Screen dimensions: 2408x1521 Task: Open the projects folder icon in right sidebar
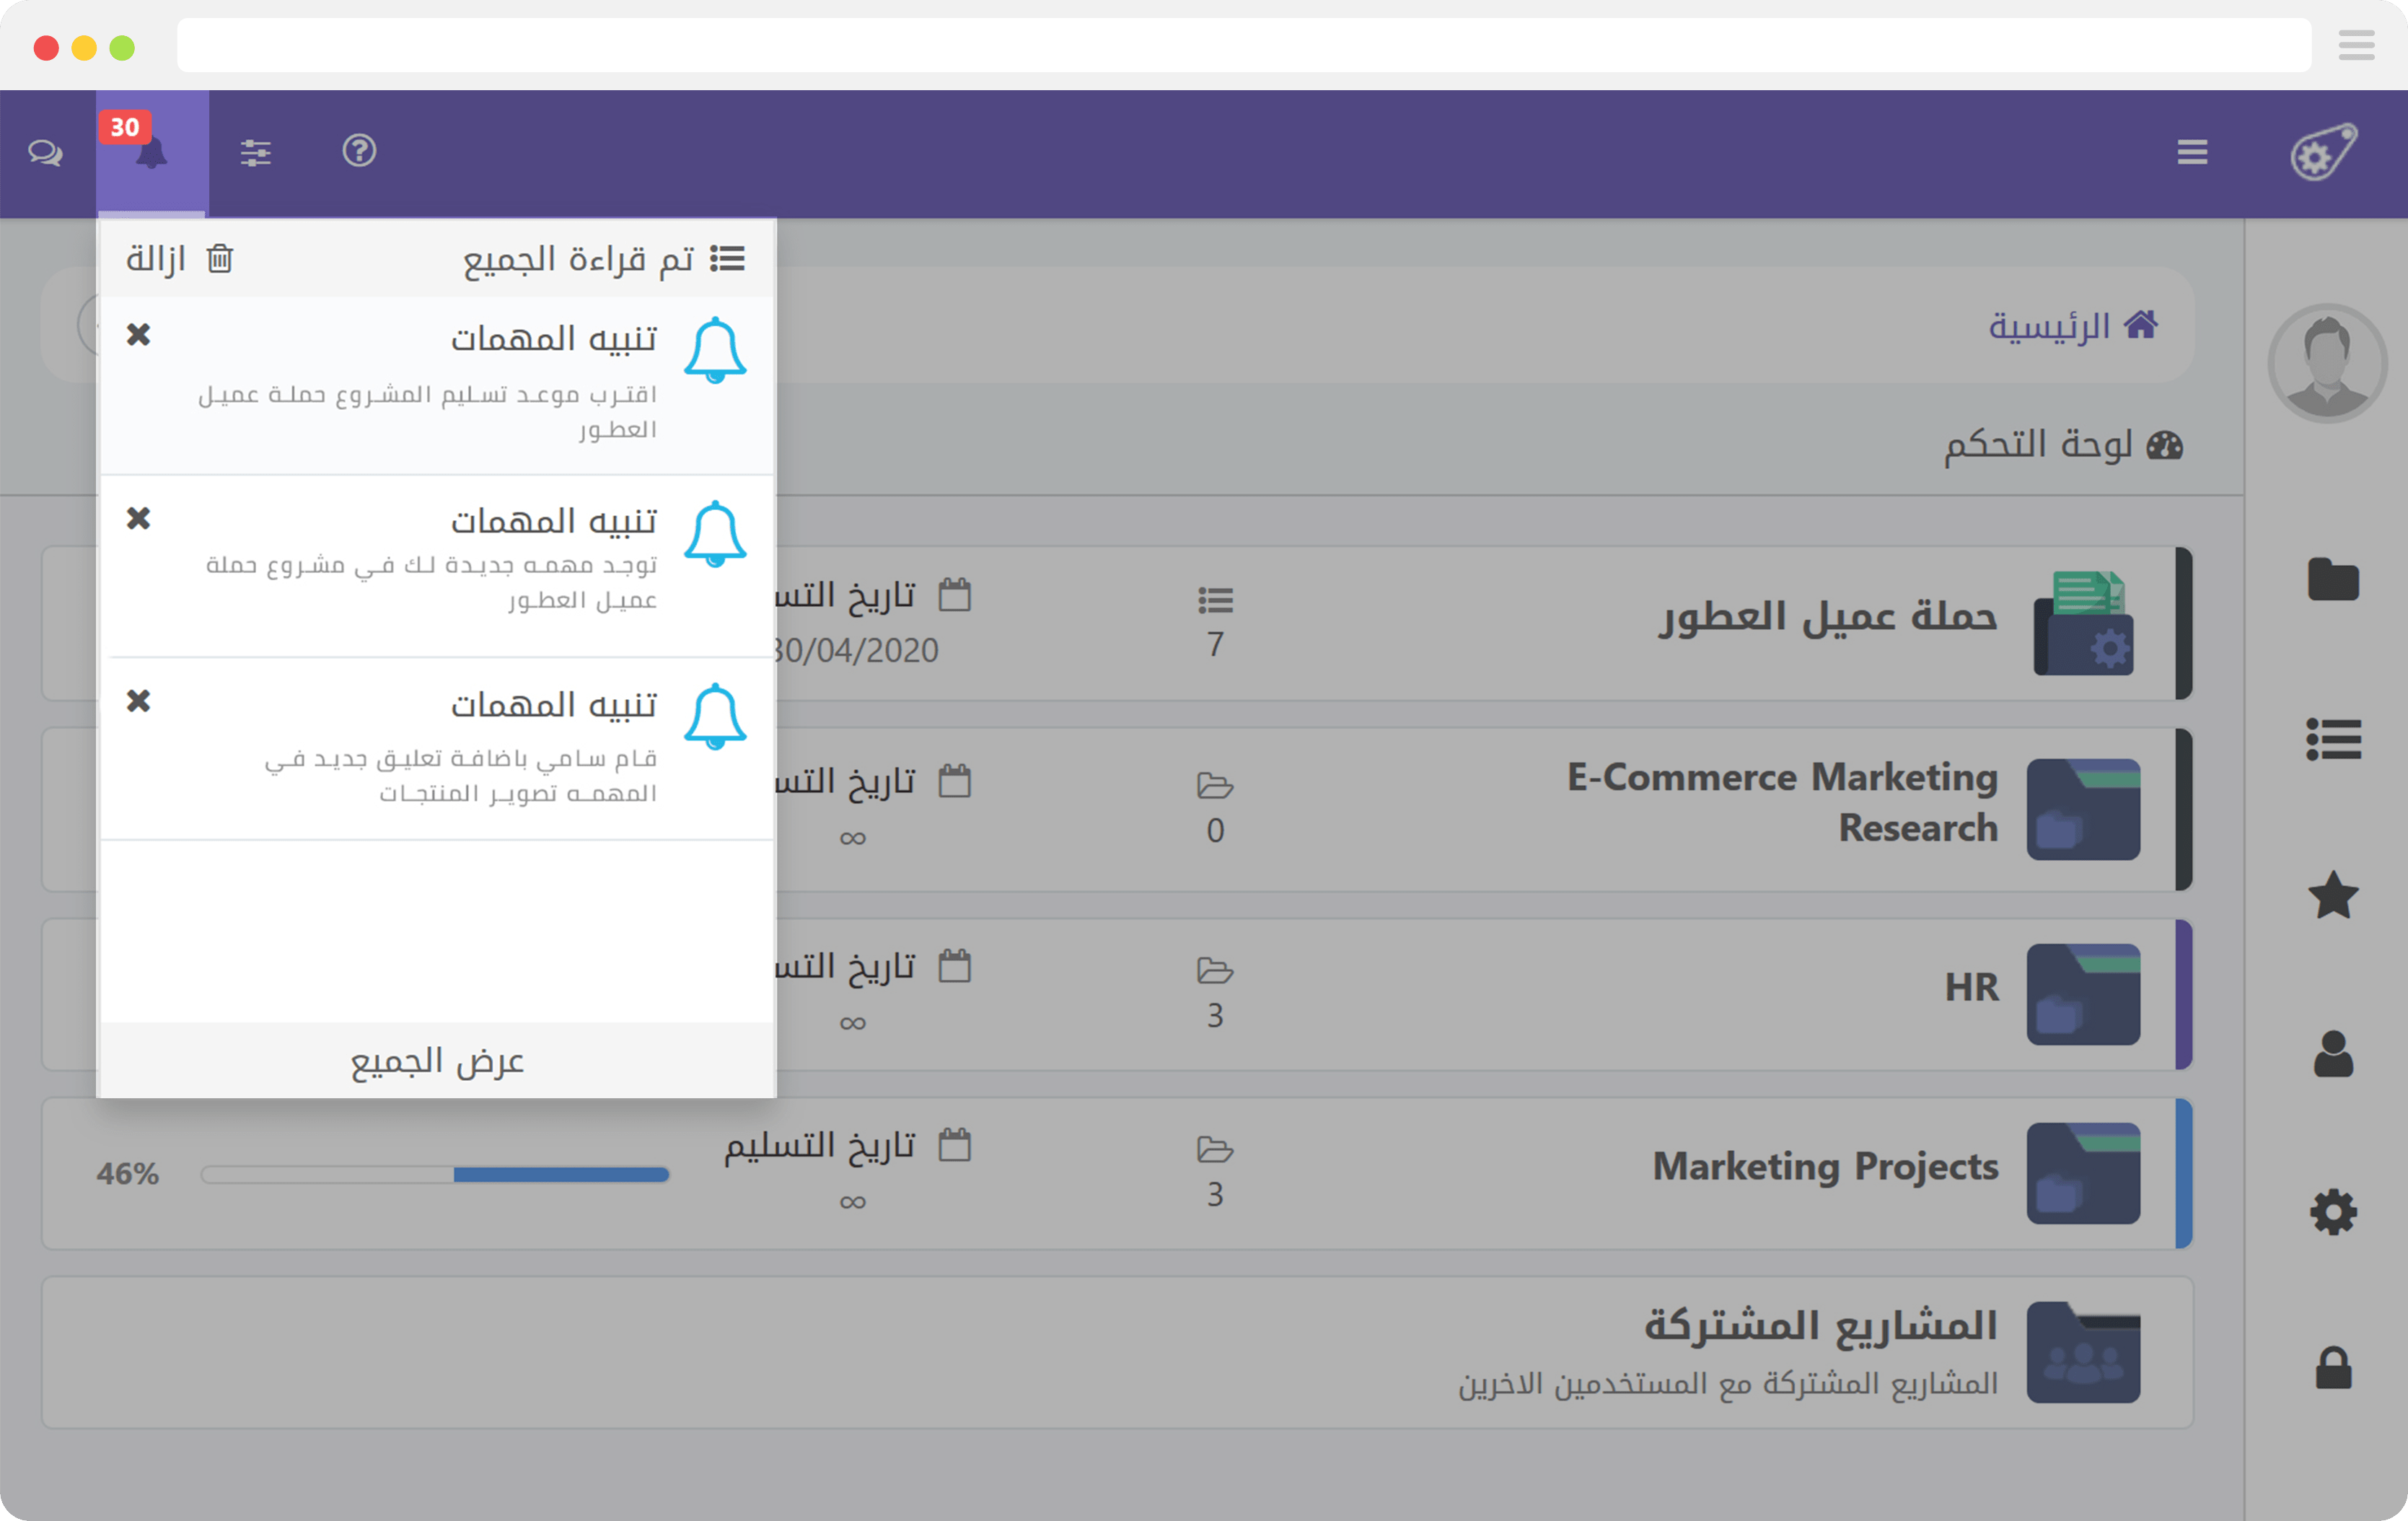pos(2334,578)
